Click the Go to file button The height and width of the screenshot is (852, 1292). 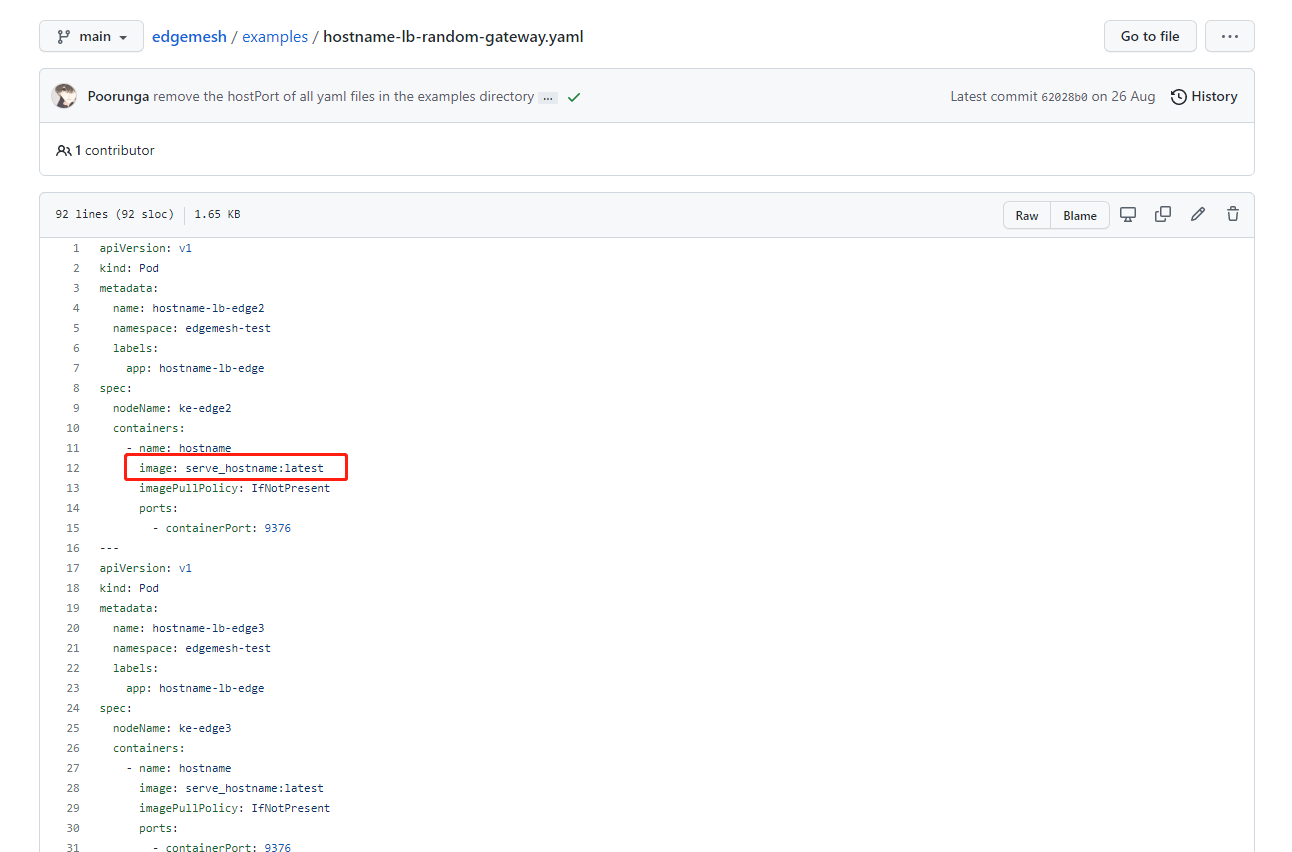1149,35
